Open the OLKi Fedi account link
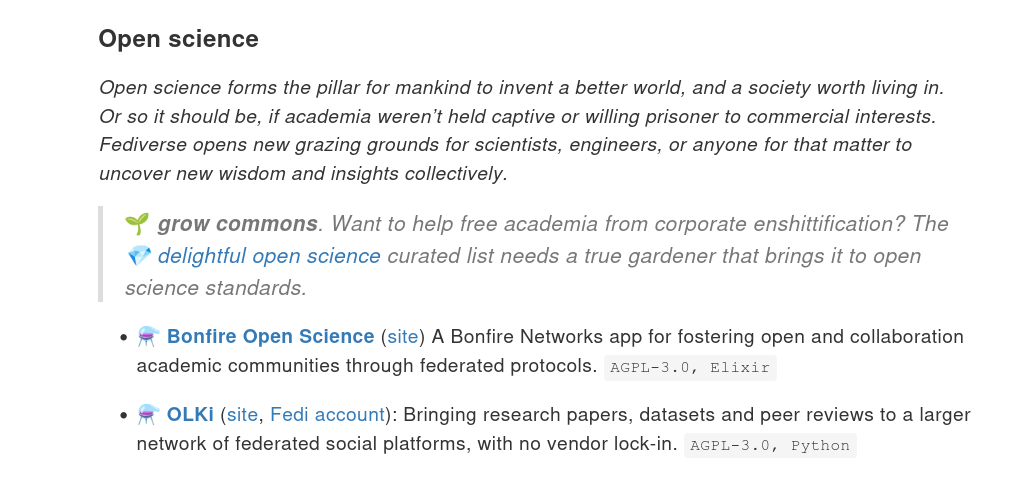1017x488 pixels. point(328,415)
